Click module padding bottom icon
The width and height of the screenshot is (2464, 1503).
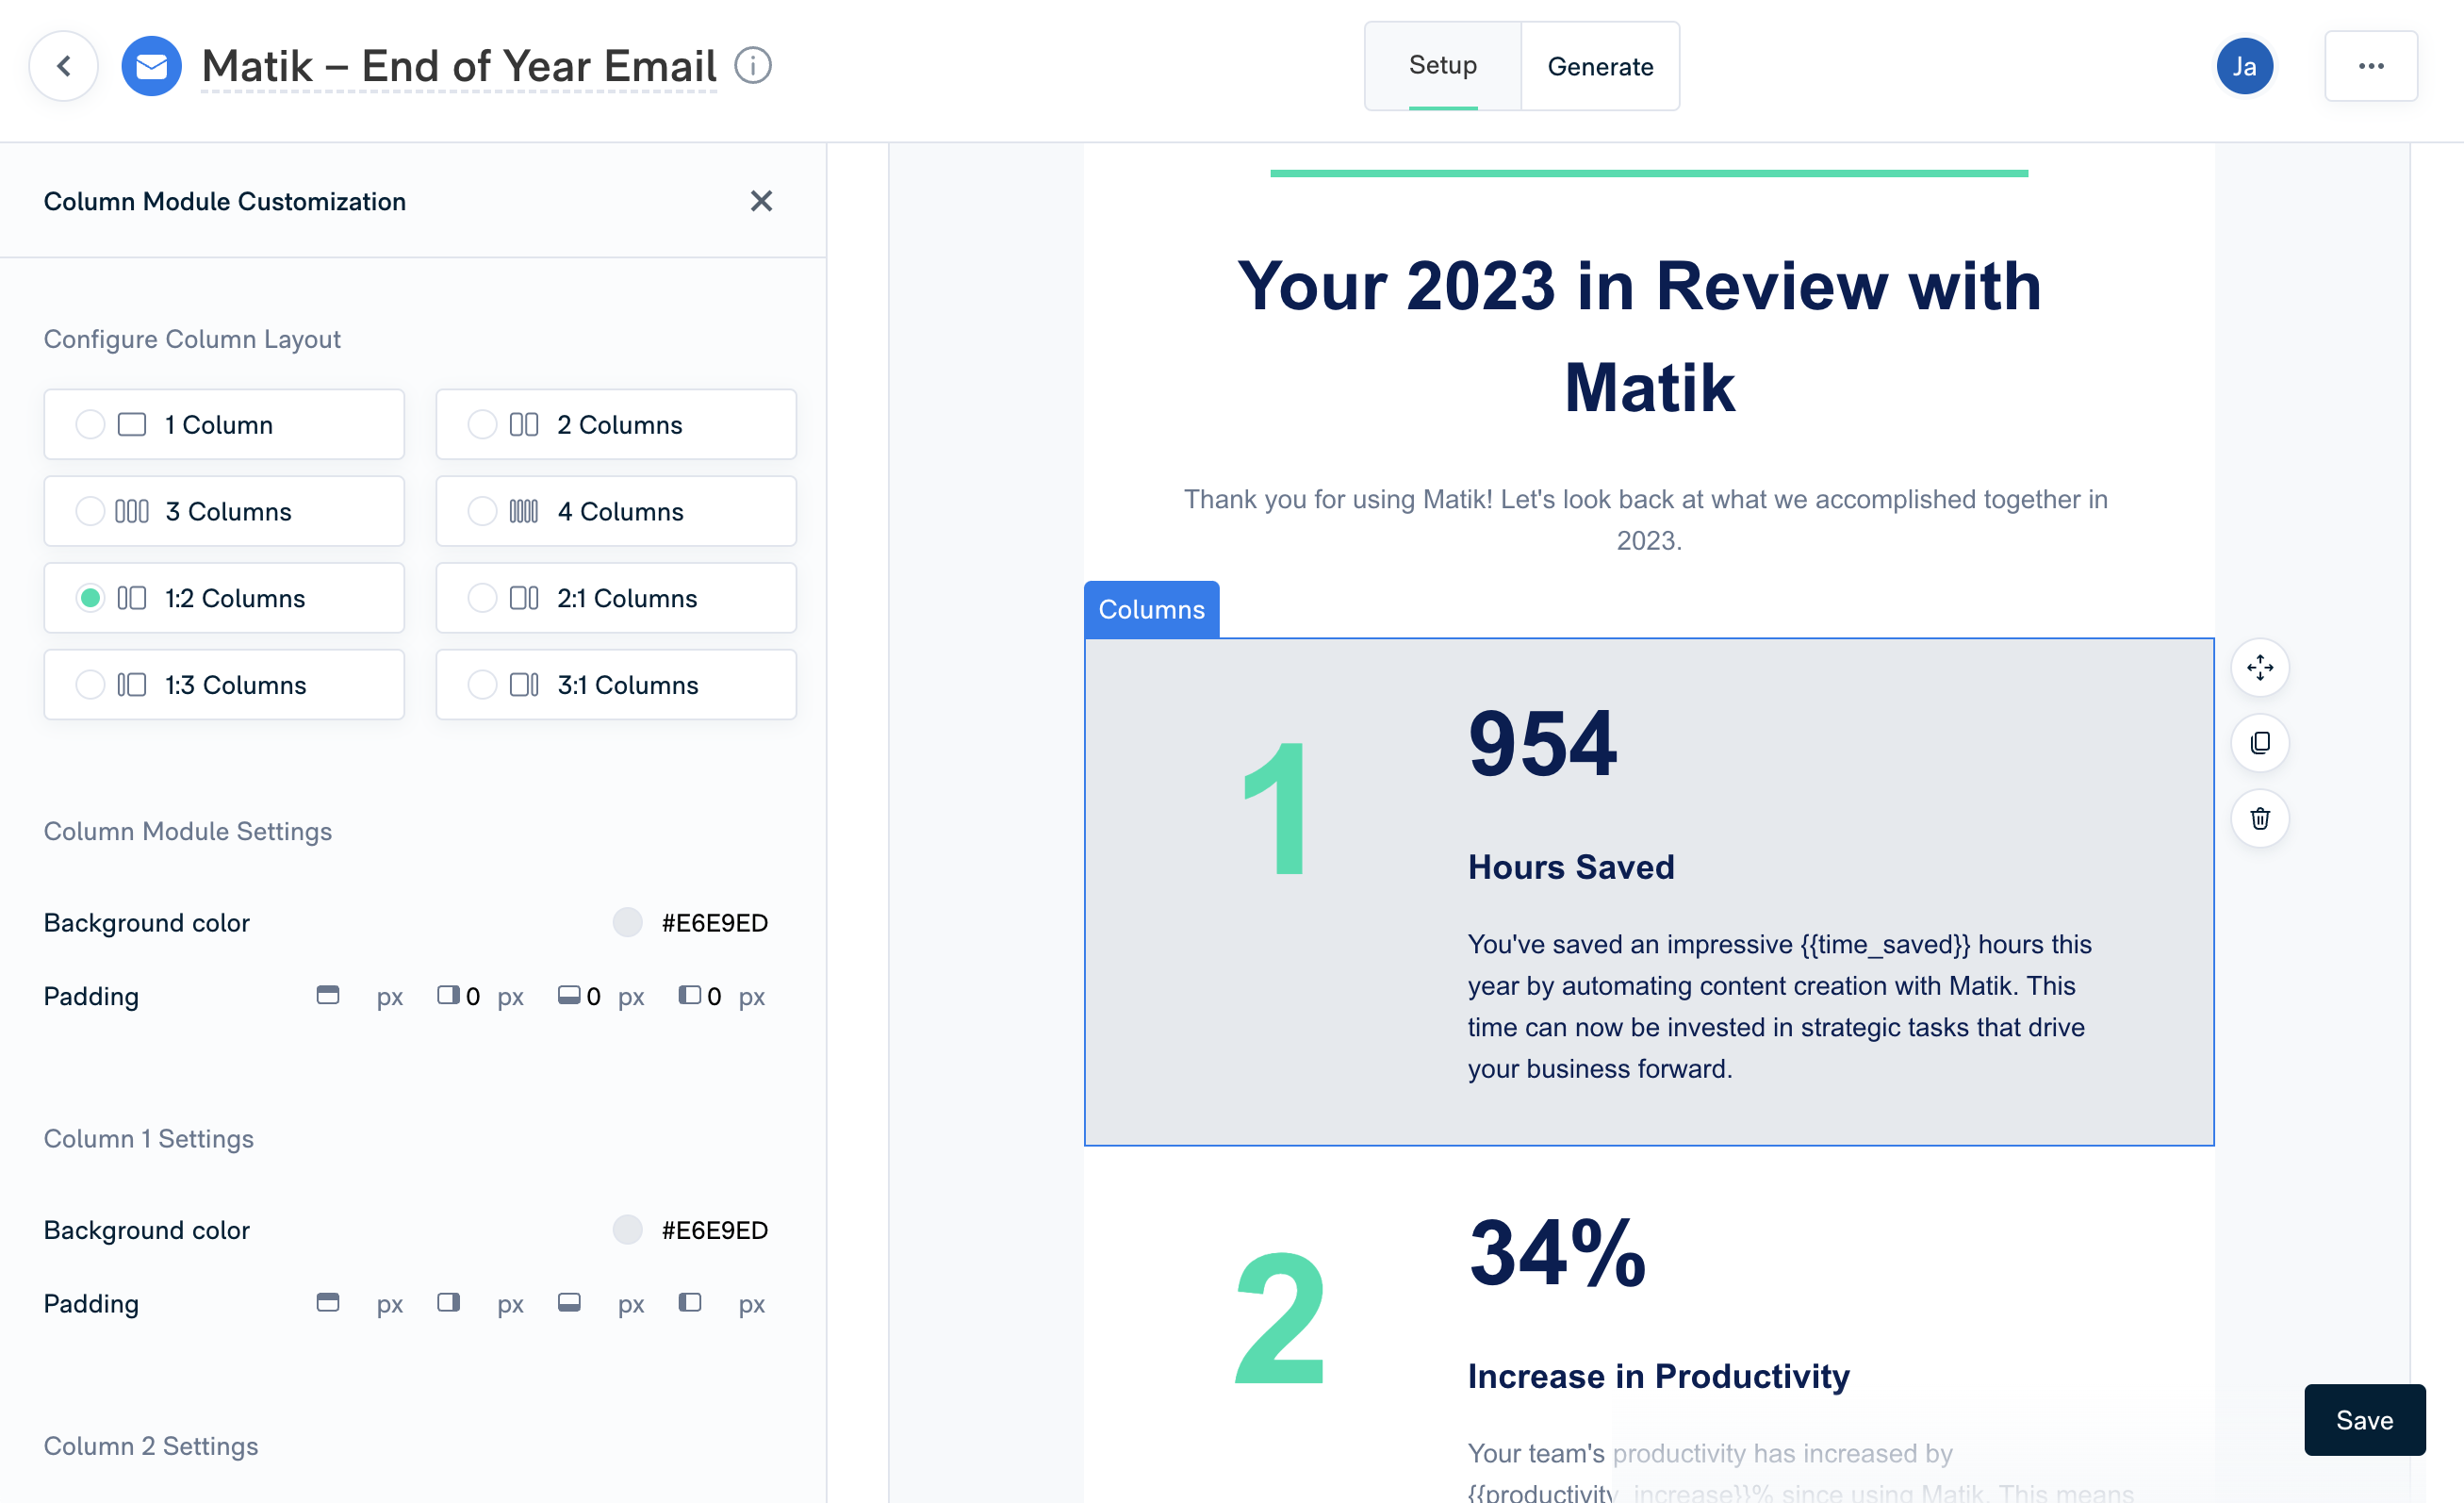pos(569,995)
